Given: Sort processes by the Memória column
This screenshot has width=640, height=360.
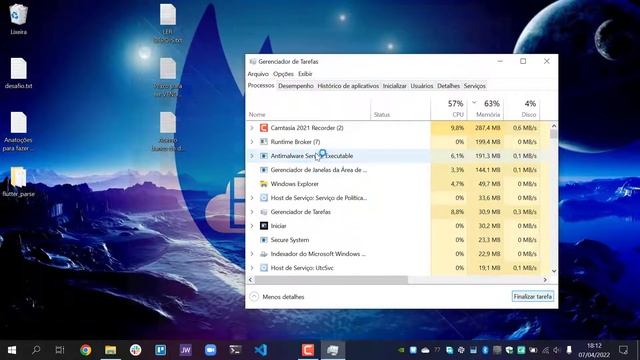Looking at the screenshot, I should click(485, 108).
